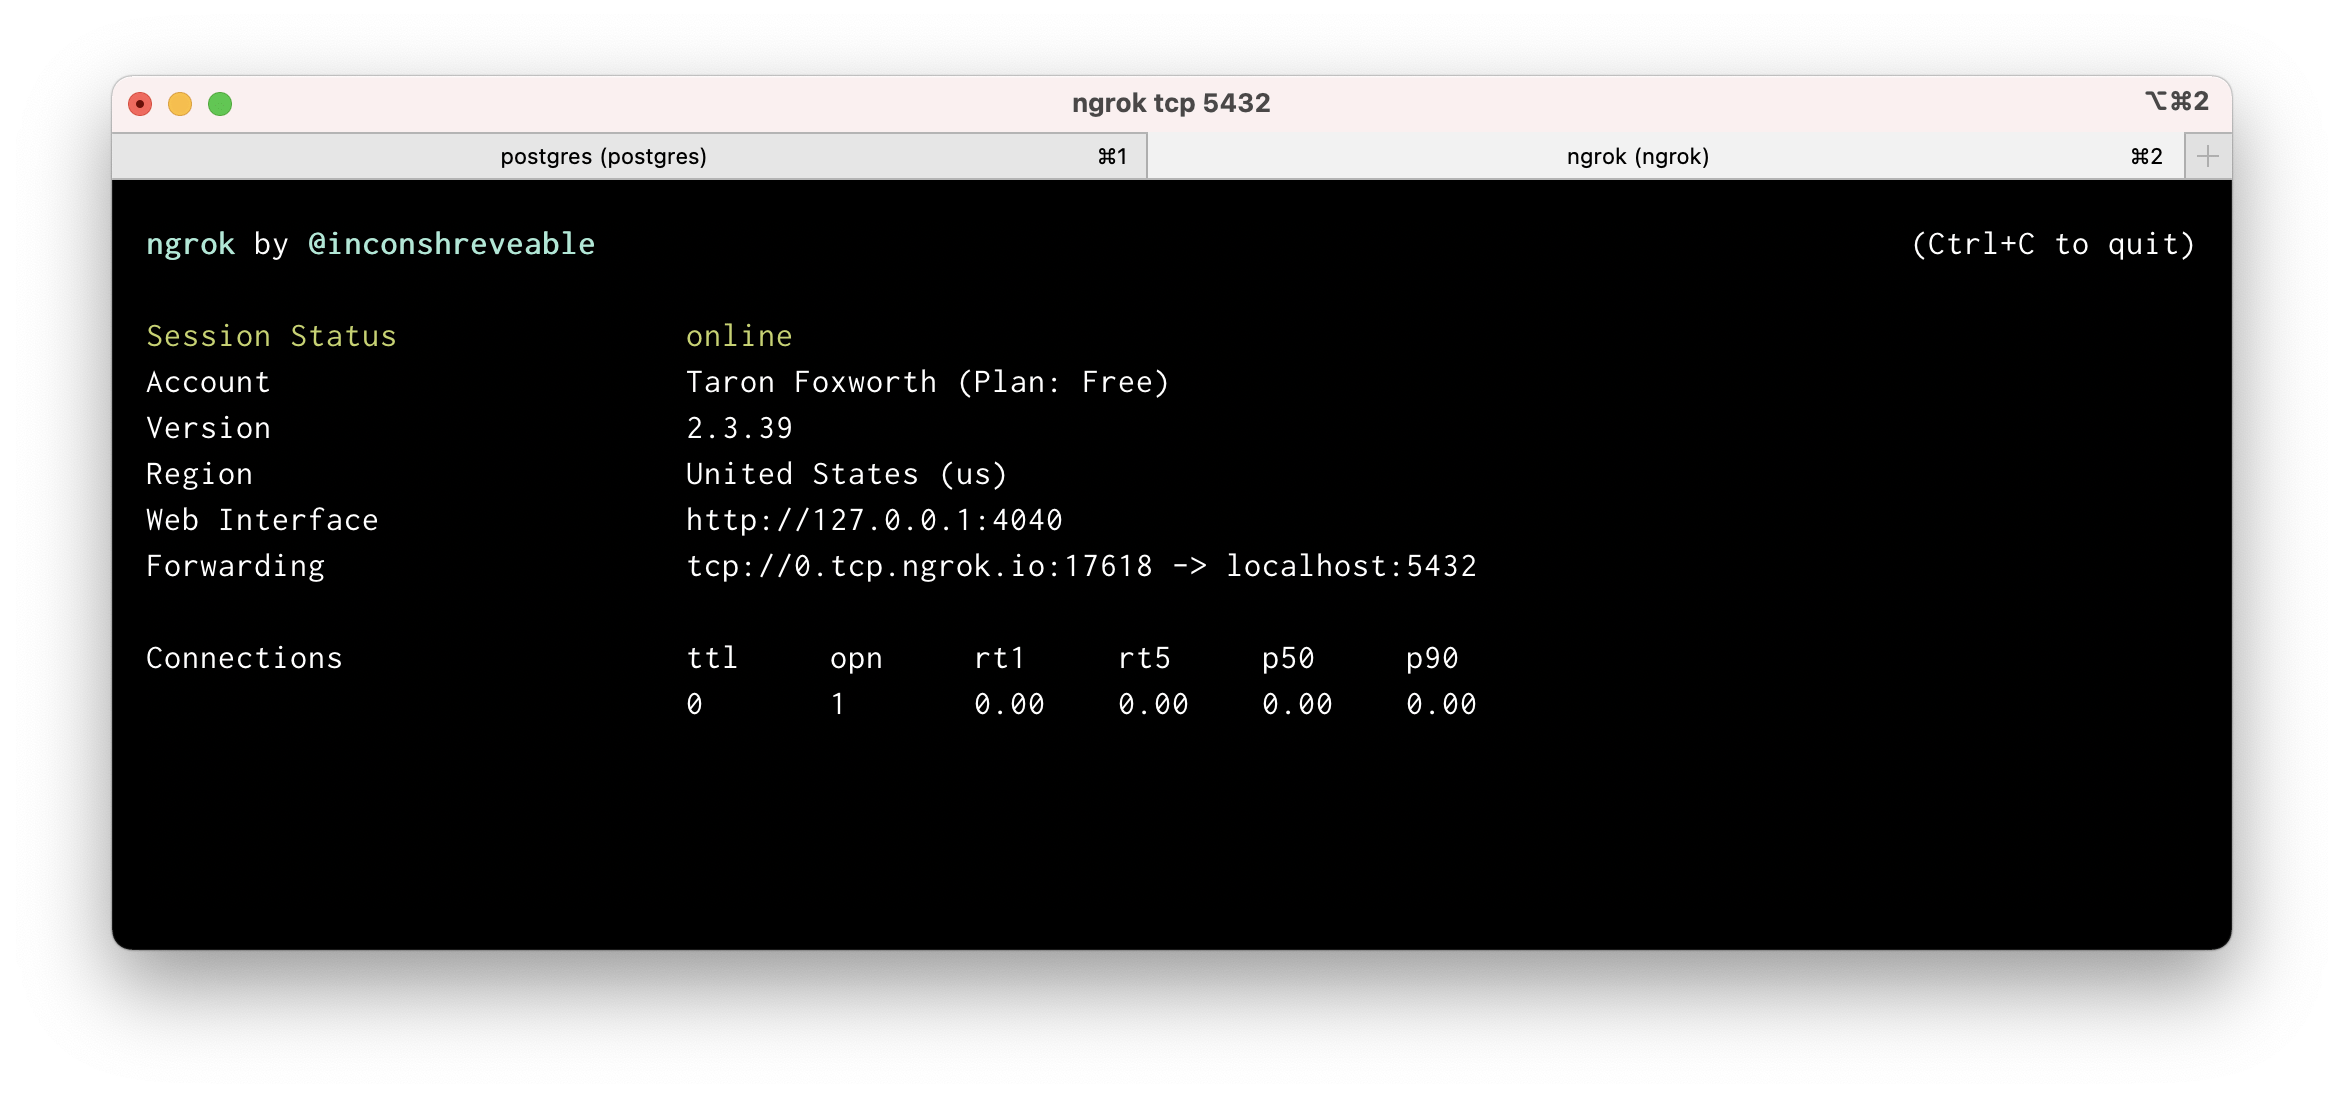Maximize the window with the green button
Image resolution: width=2344 pixels, height=1098 pixels.
[220, 104]
